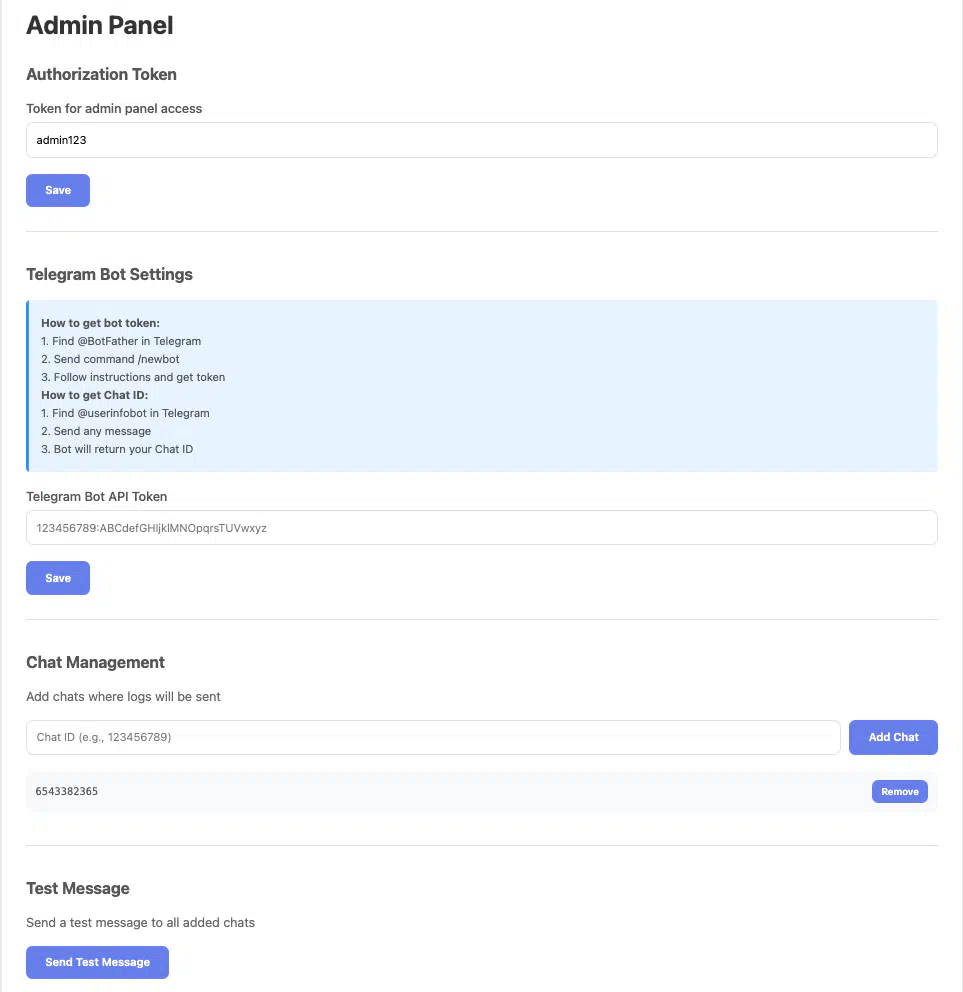Click the Authorization Token section heading
This screenshot has width=963, height=992.
pos(101,74)
